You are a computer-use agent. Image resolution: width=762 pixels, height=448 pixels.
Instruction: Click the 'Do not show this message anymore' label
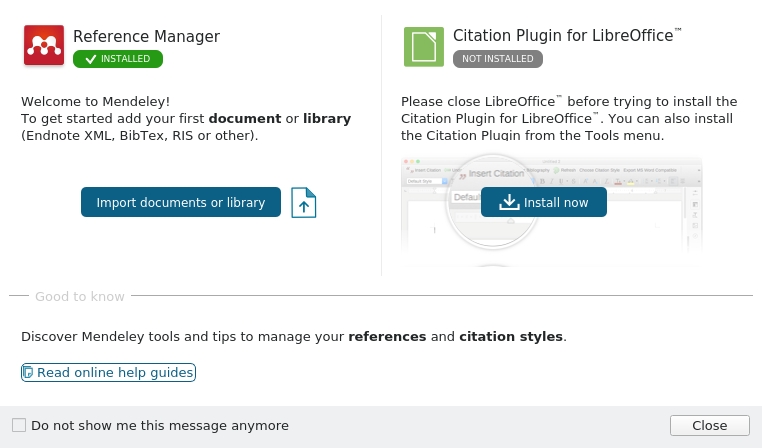tap(160, 425)
